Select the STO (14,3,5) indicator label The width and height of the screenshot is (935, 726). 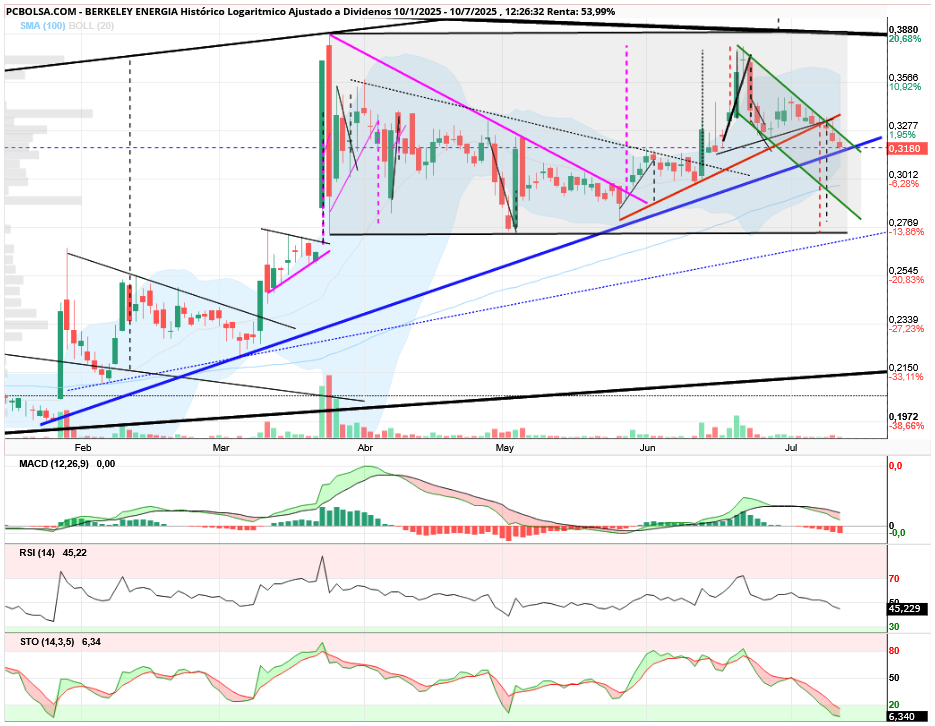point(47,642)
